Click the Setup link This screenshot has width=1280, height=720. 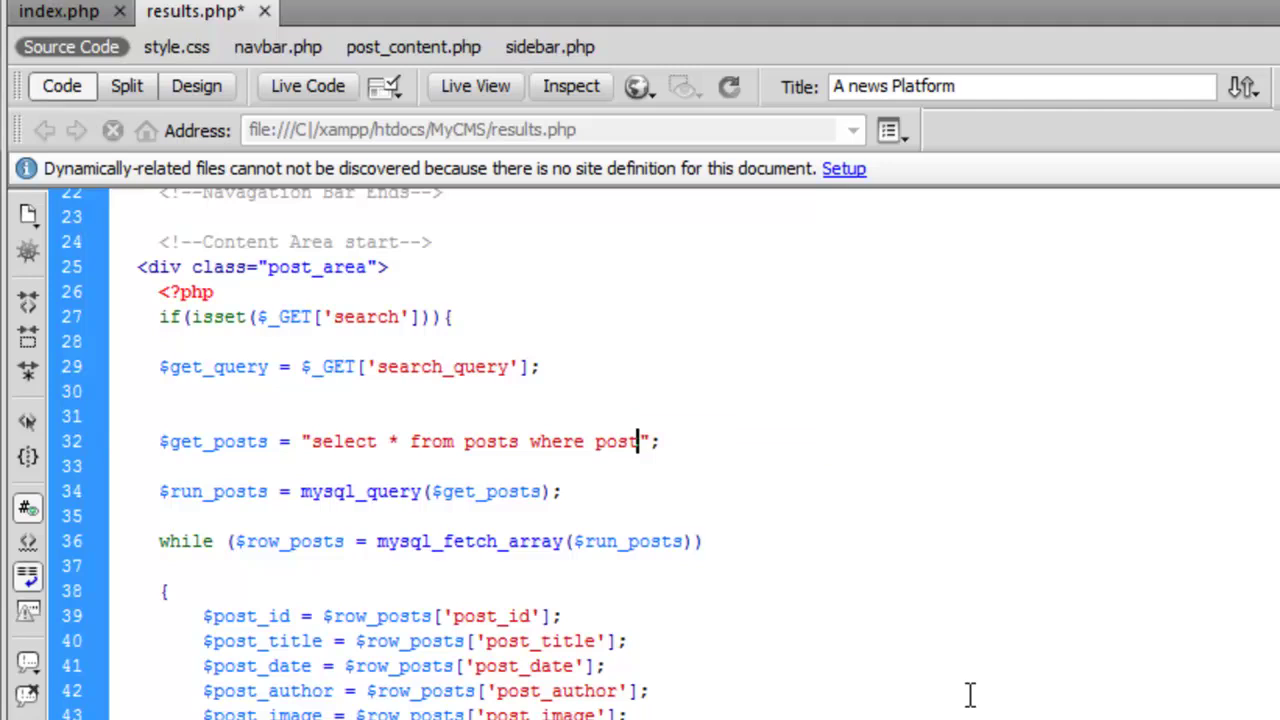click(844, 169)
